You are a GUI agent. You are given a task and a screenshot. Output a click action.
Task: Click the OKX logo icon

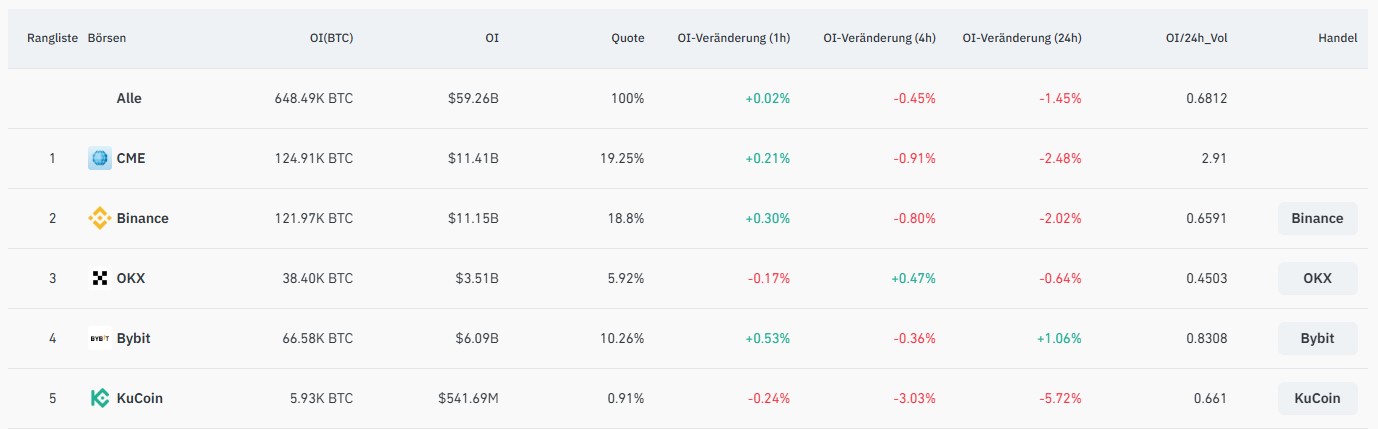pyautogui.click(x=100, y=278)
